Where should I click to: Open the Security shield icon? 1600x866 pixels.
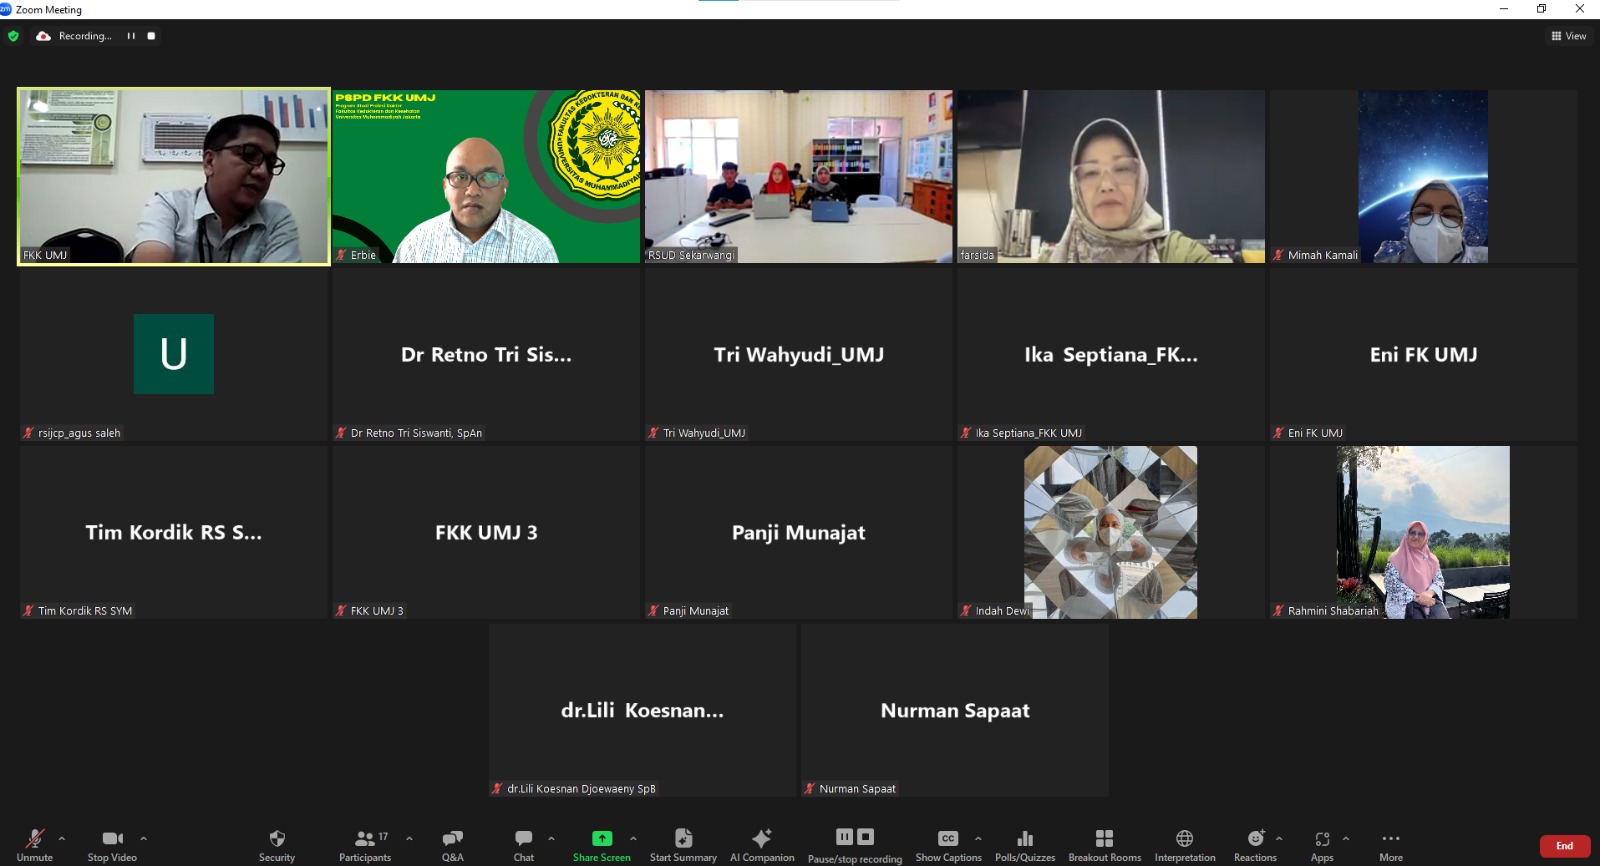pos(277,839)
